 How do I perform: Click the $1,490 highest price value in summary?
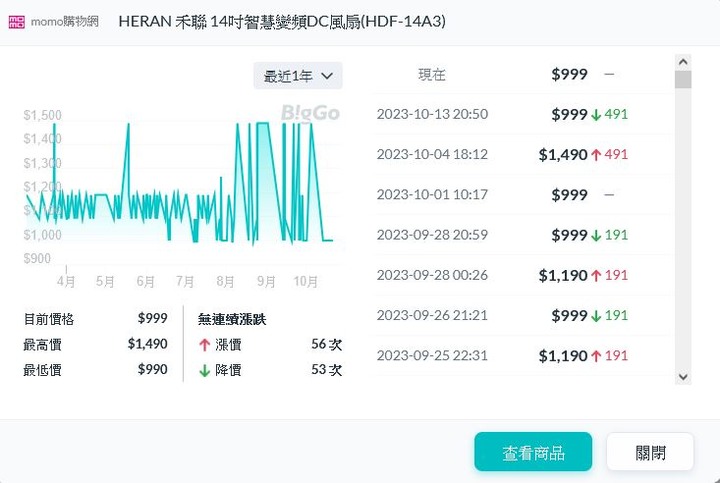coord(147,344)
